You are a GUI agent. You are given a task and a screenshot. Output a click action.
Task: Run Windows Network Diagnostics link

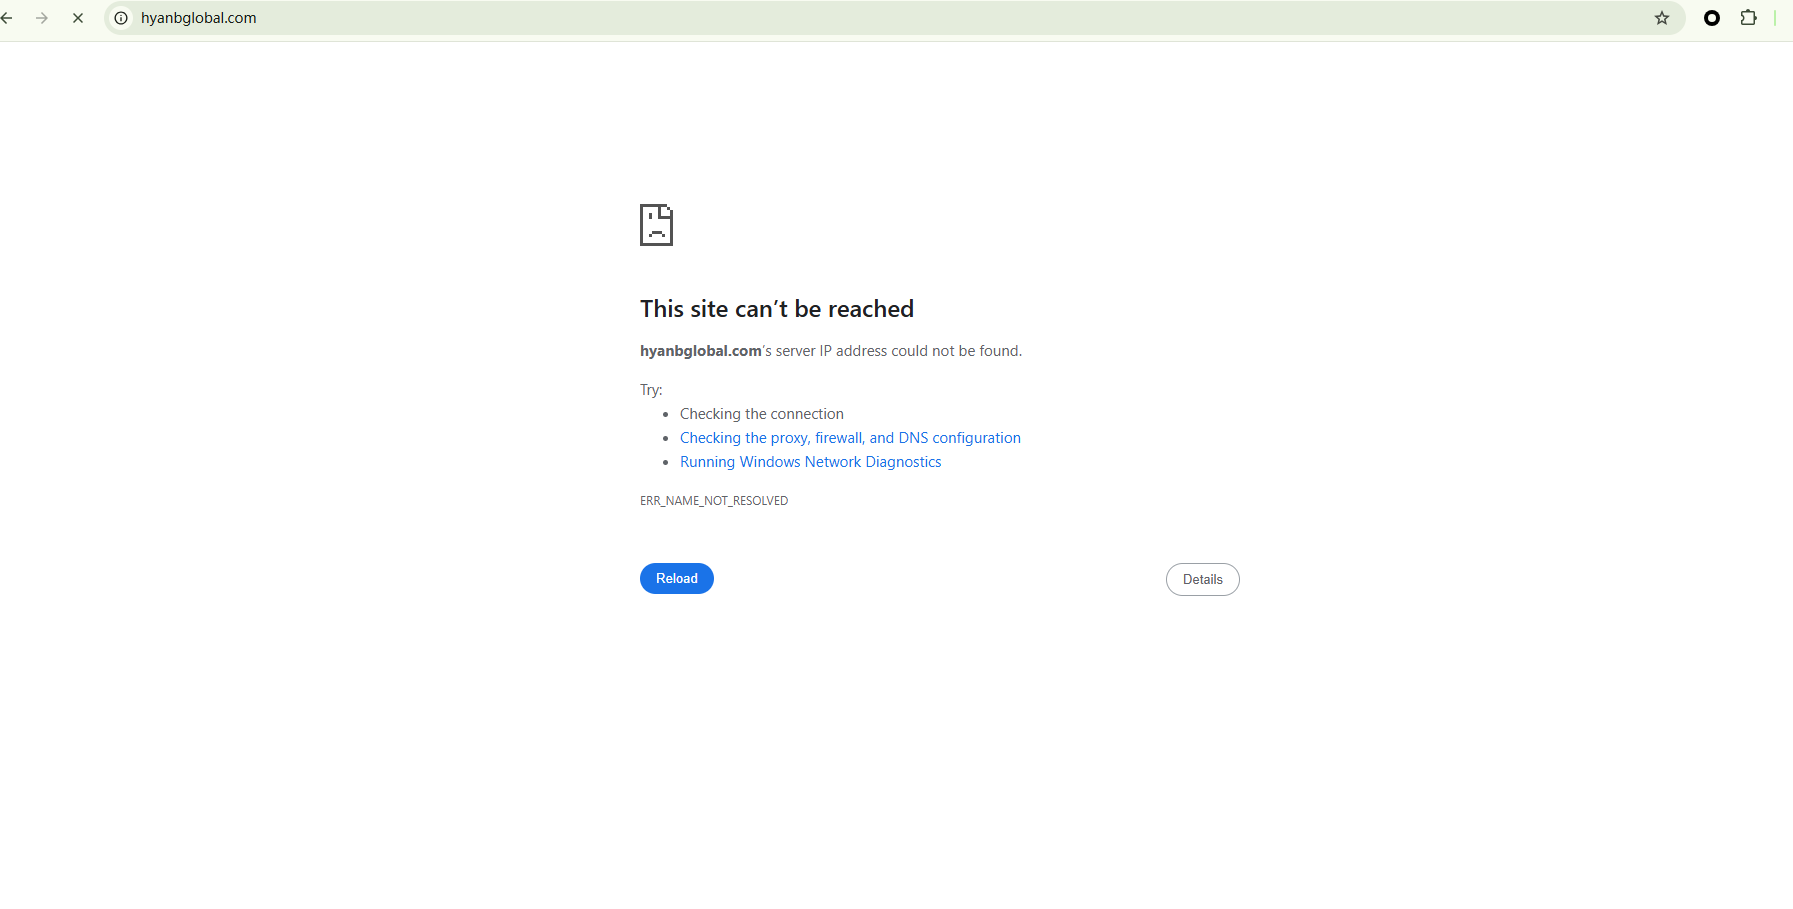click(x=811, y=462)
